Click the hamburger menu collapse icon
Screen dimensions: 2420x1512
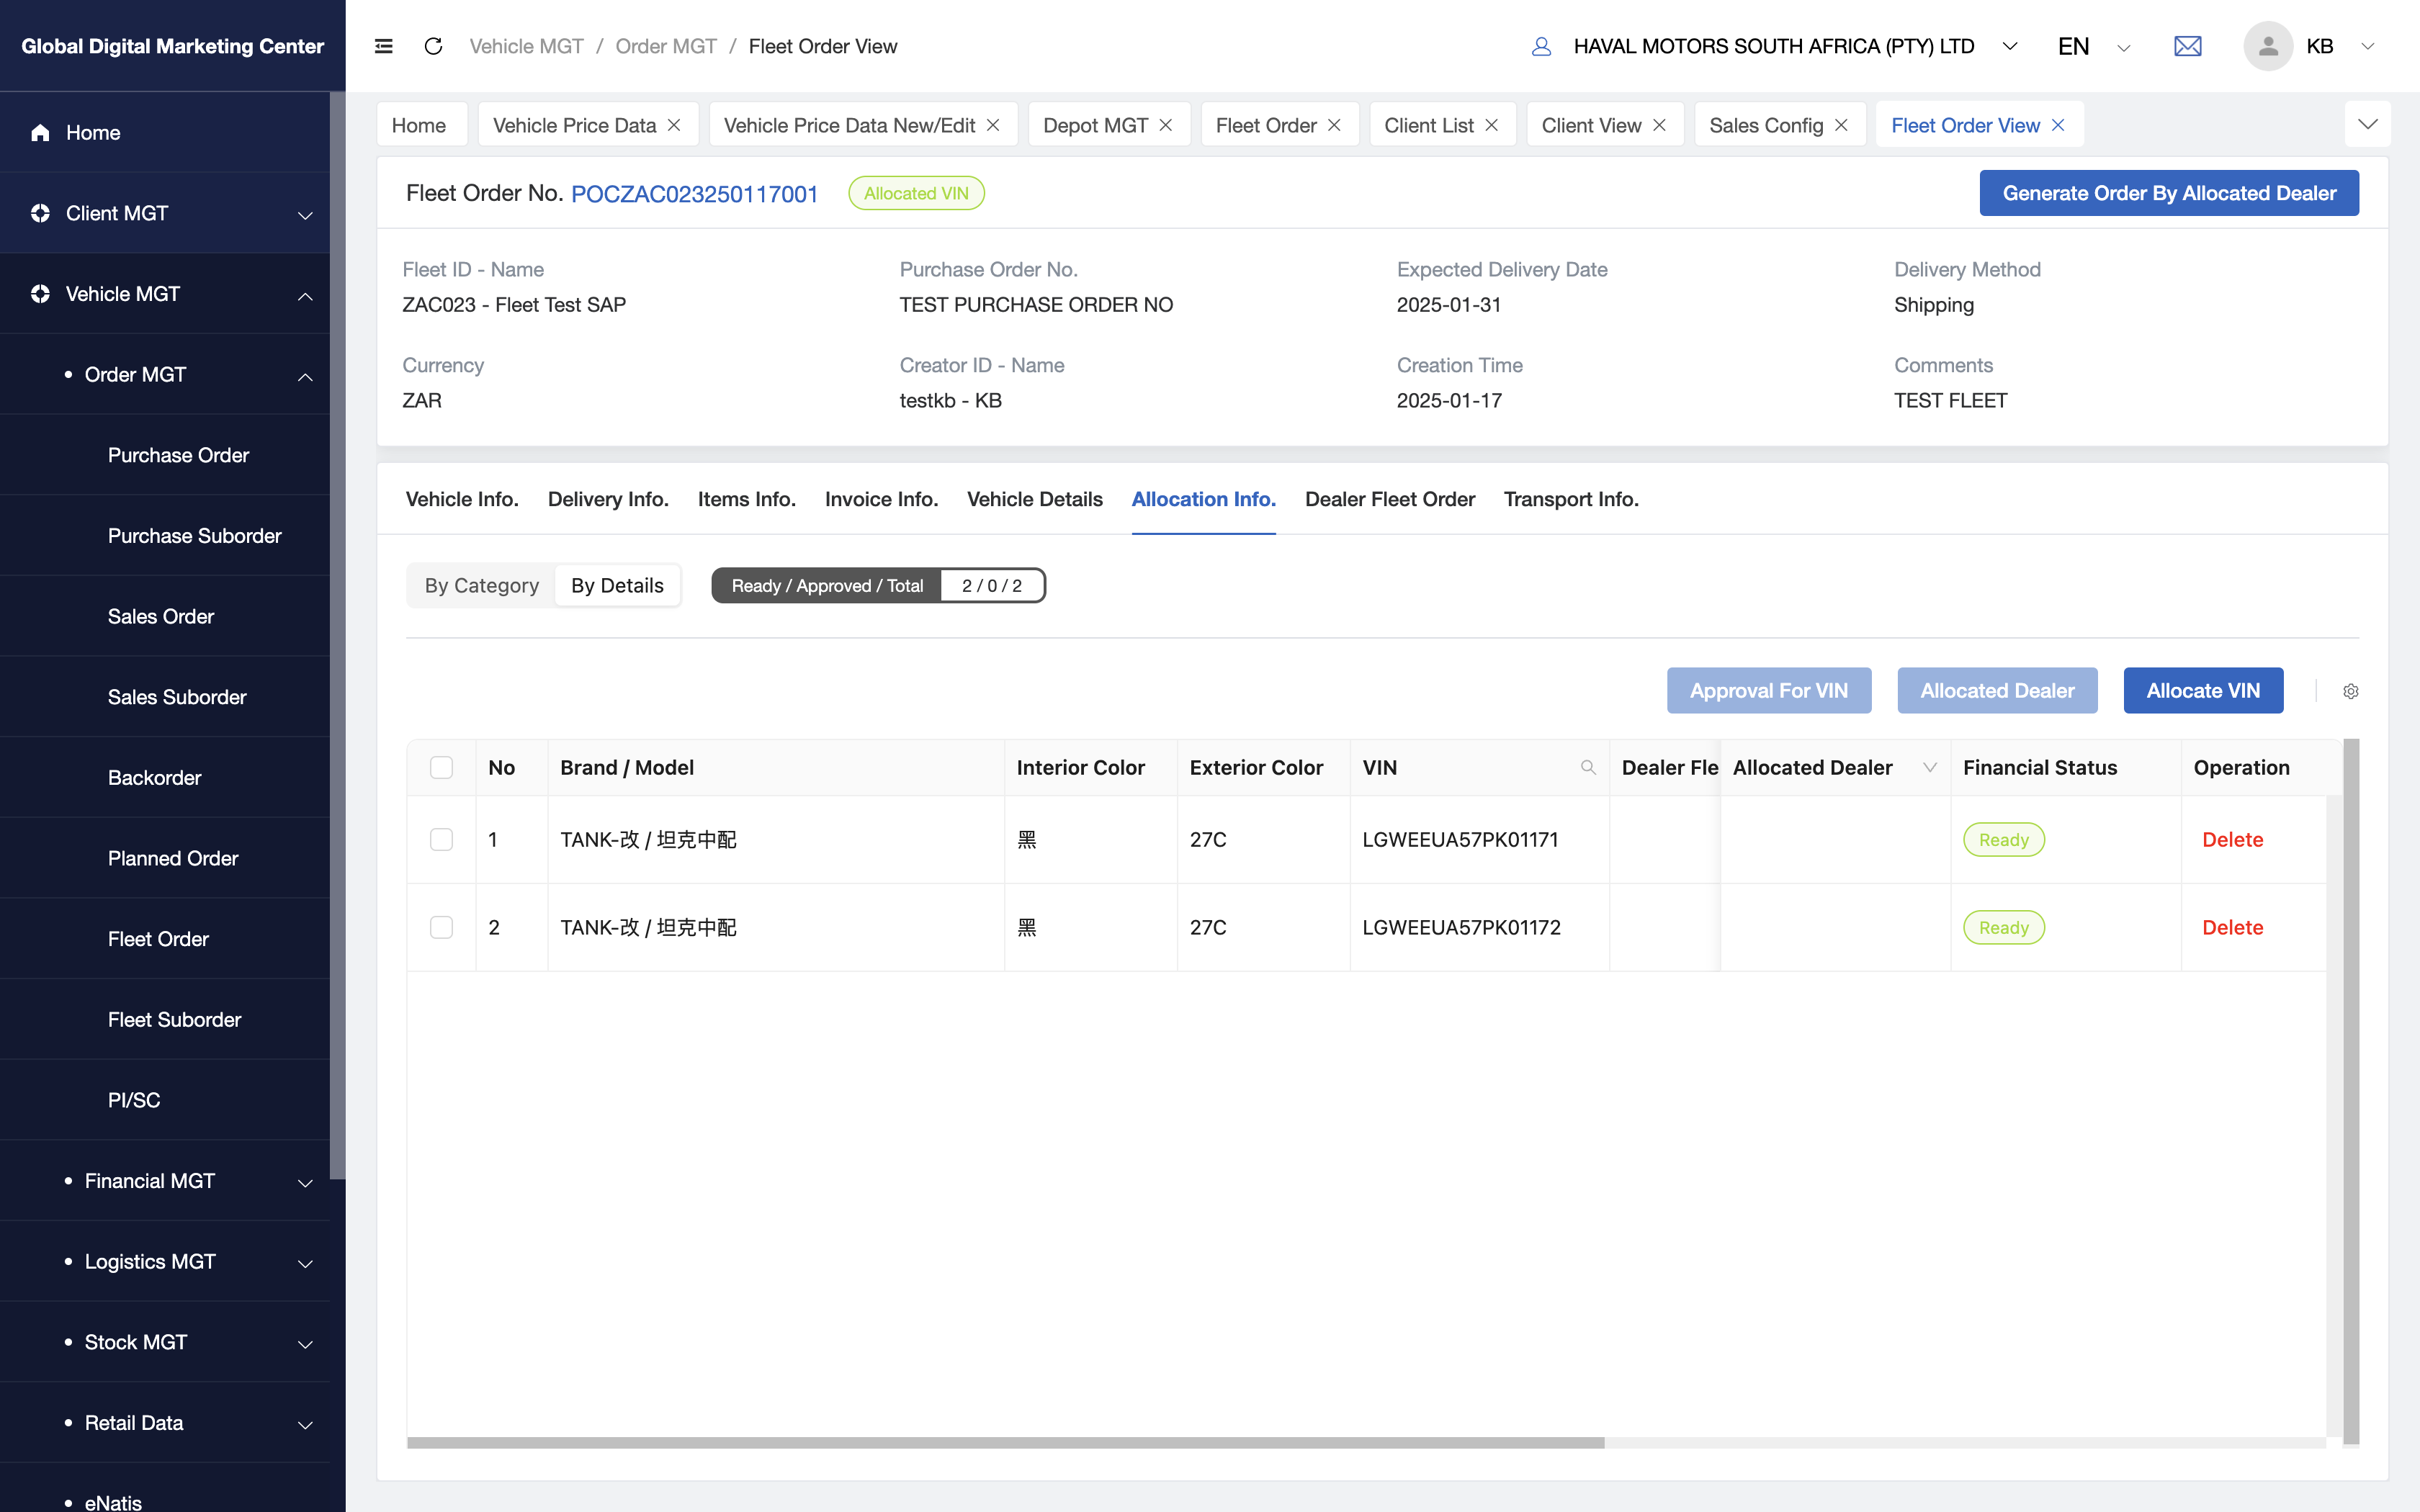point(383,46)
